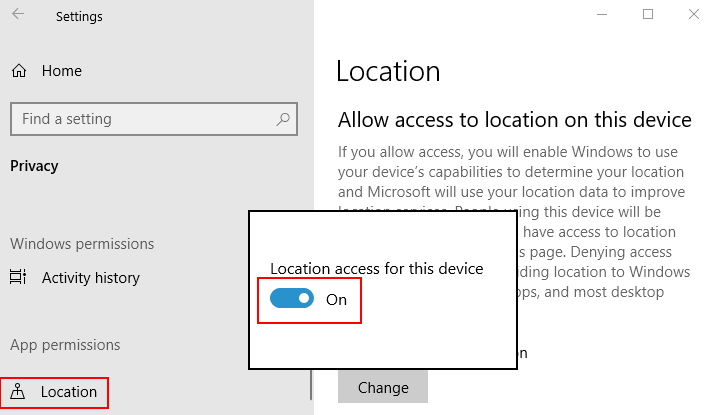Click the Location person icon in sidebar
The image size is (707, 415).
pos(18,391)
